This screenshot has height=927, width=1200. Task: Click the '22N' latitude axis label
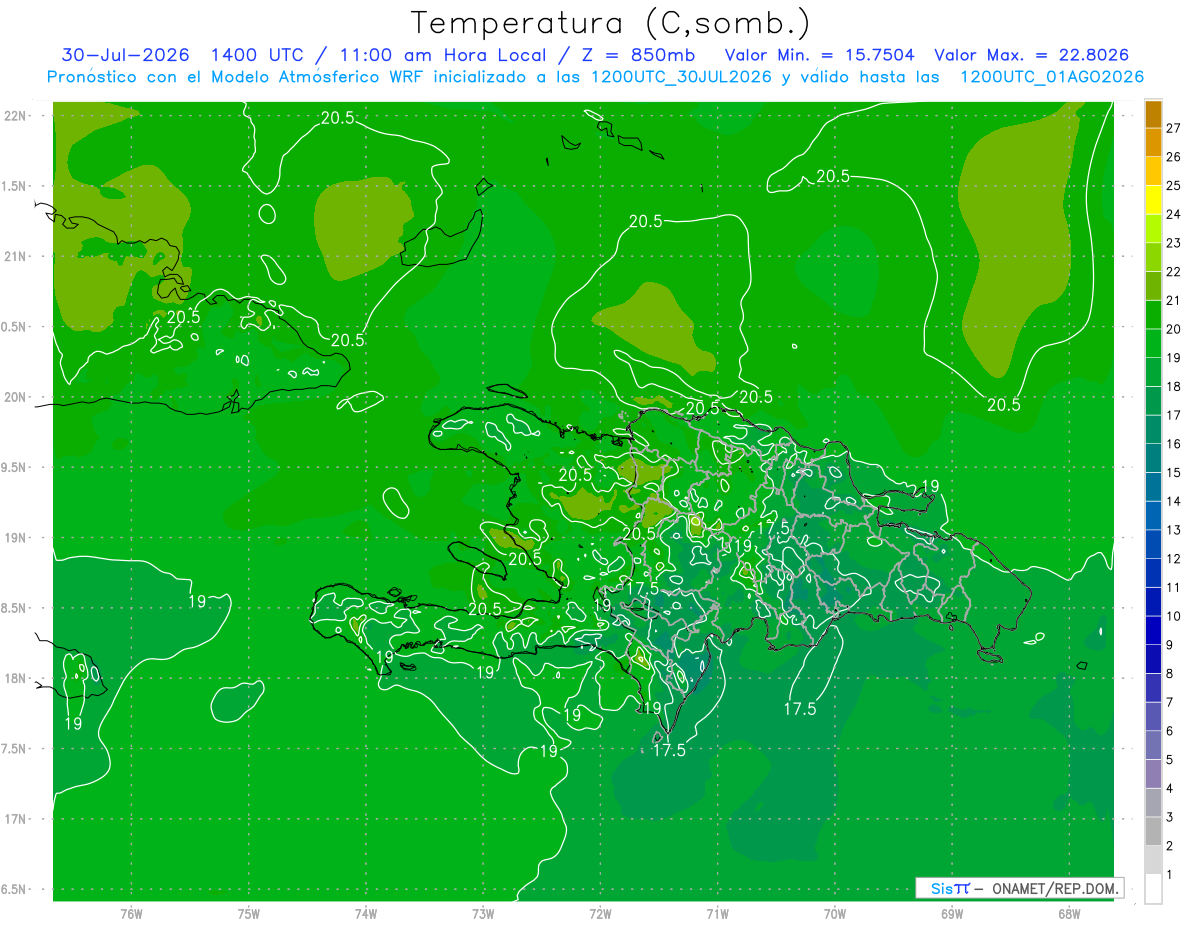tap(16, 116)
